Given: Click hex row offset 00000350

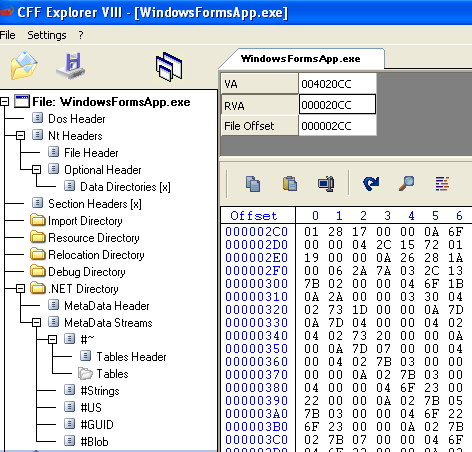Looking at the screenshot, I should point(256,349).
